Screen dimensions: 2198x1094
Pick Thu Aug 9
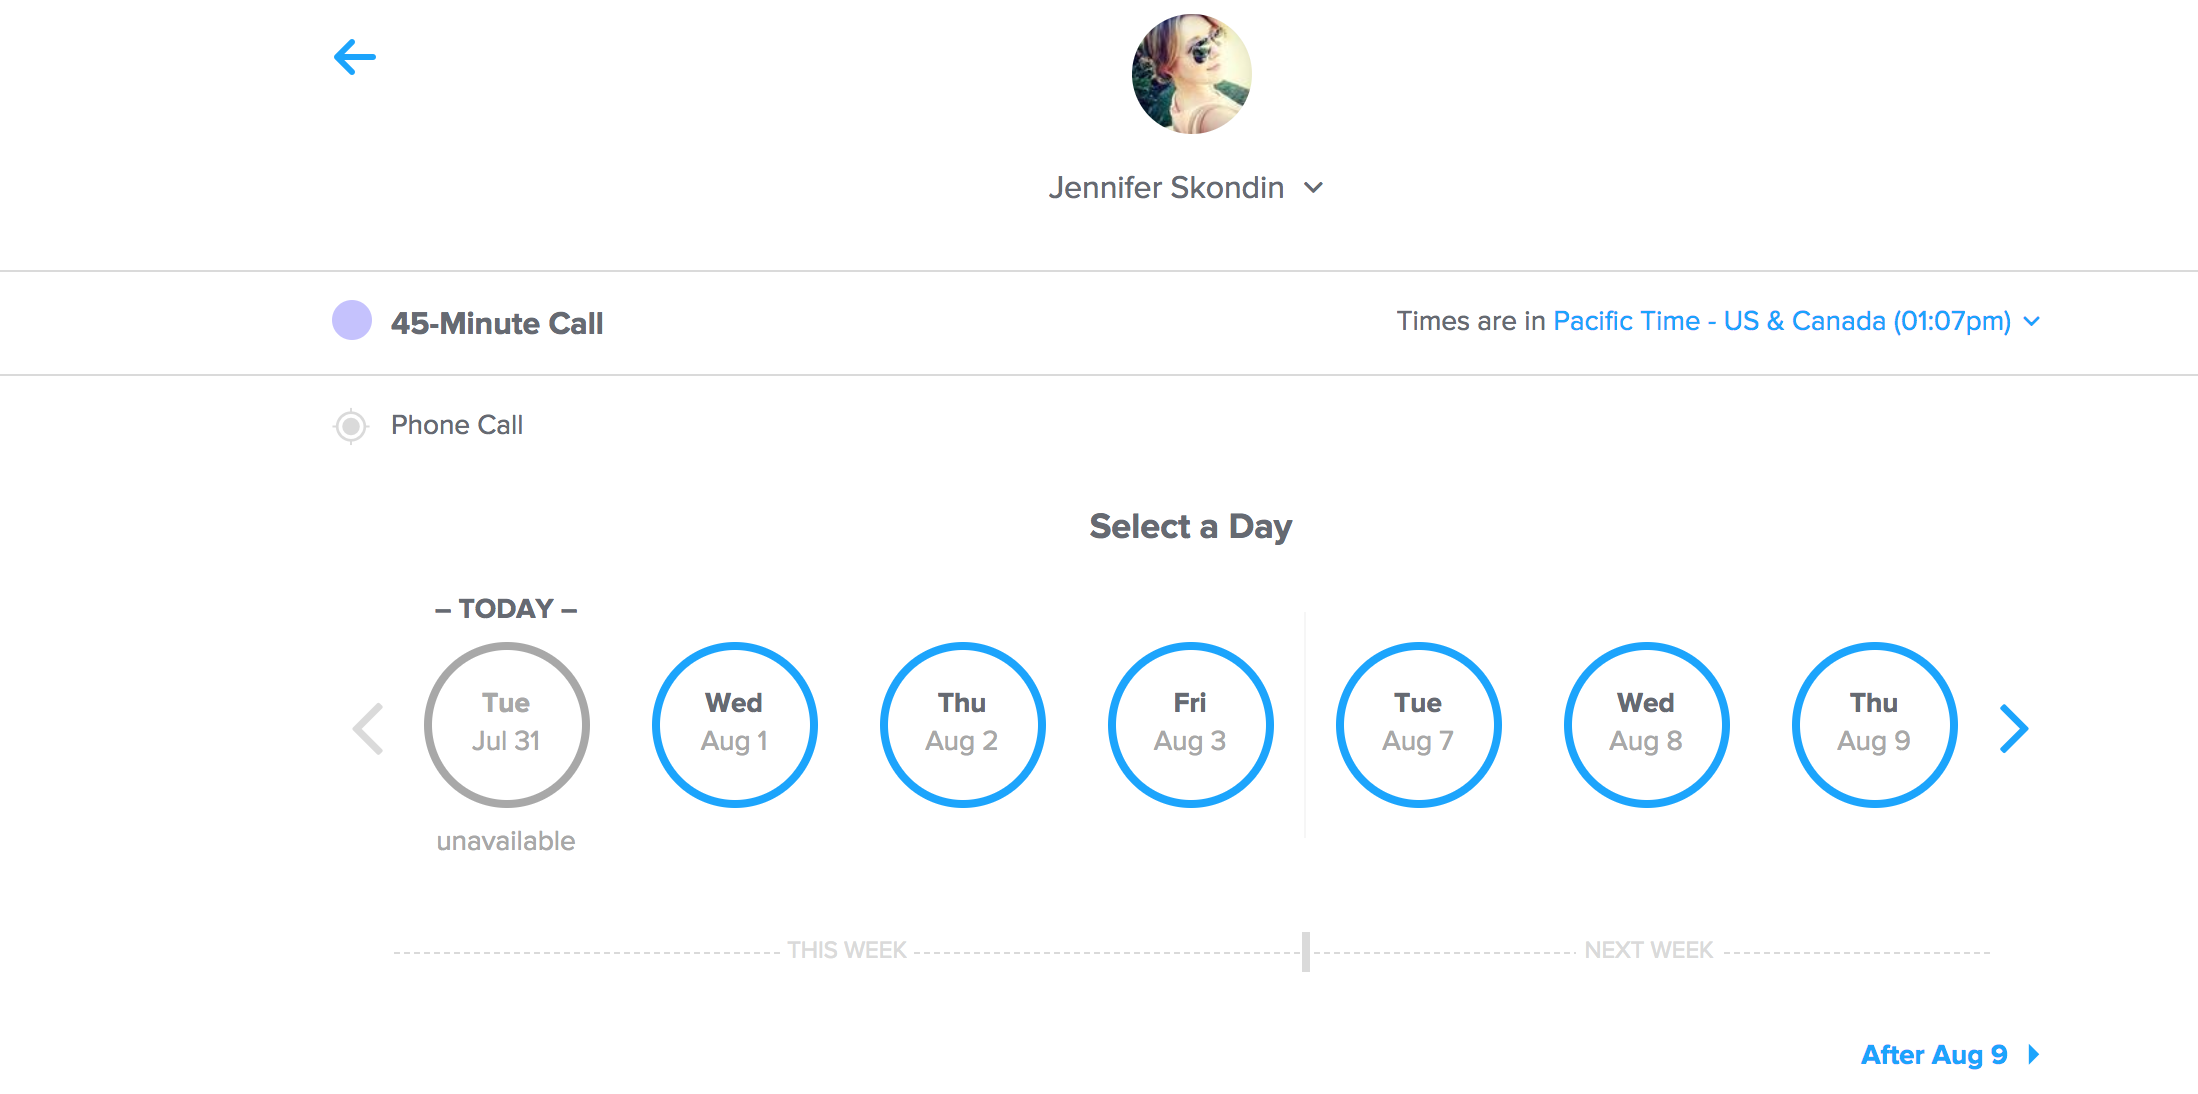click(1874, 724)
